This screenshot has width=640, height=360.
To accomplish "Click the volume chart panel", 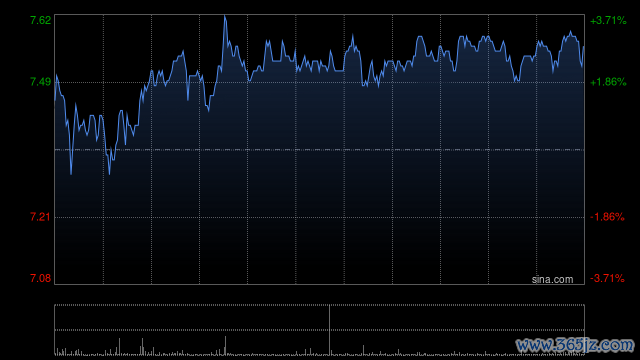I will 320,330.
